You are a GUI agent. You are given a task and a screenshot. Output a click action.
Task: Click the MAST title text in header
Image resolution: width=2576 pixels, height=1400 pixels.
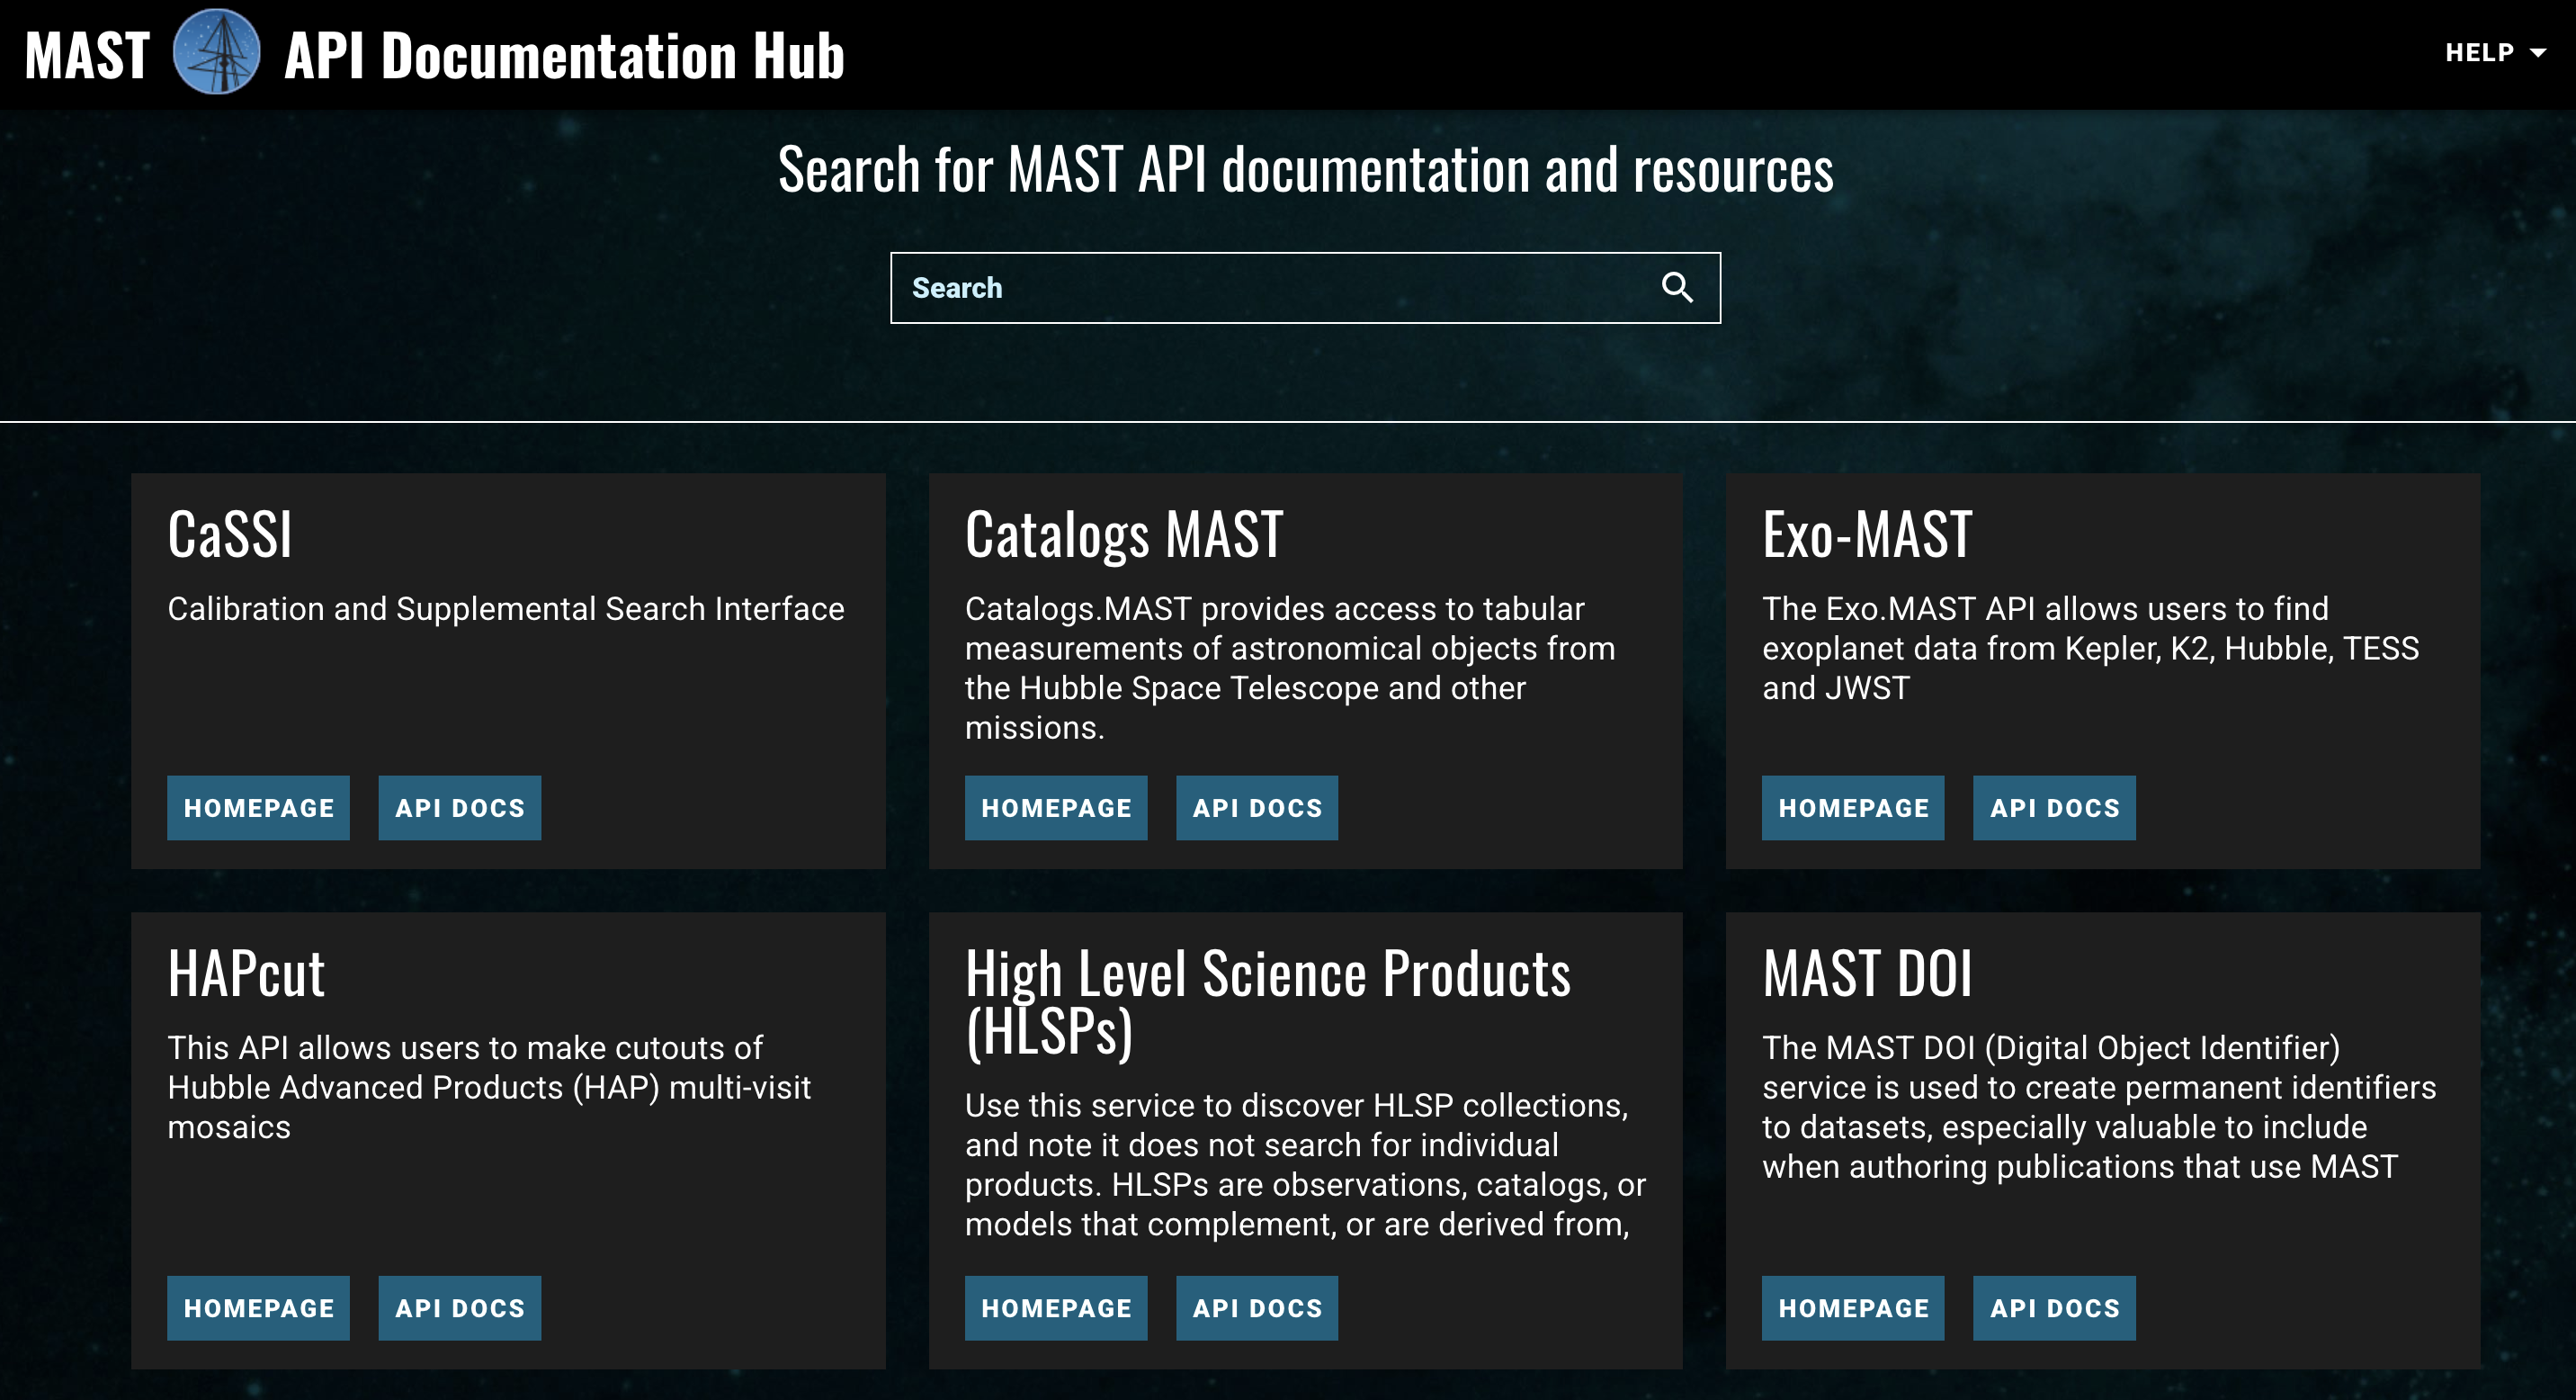[88, 55]
